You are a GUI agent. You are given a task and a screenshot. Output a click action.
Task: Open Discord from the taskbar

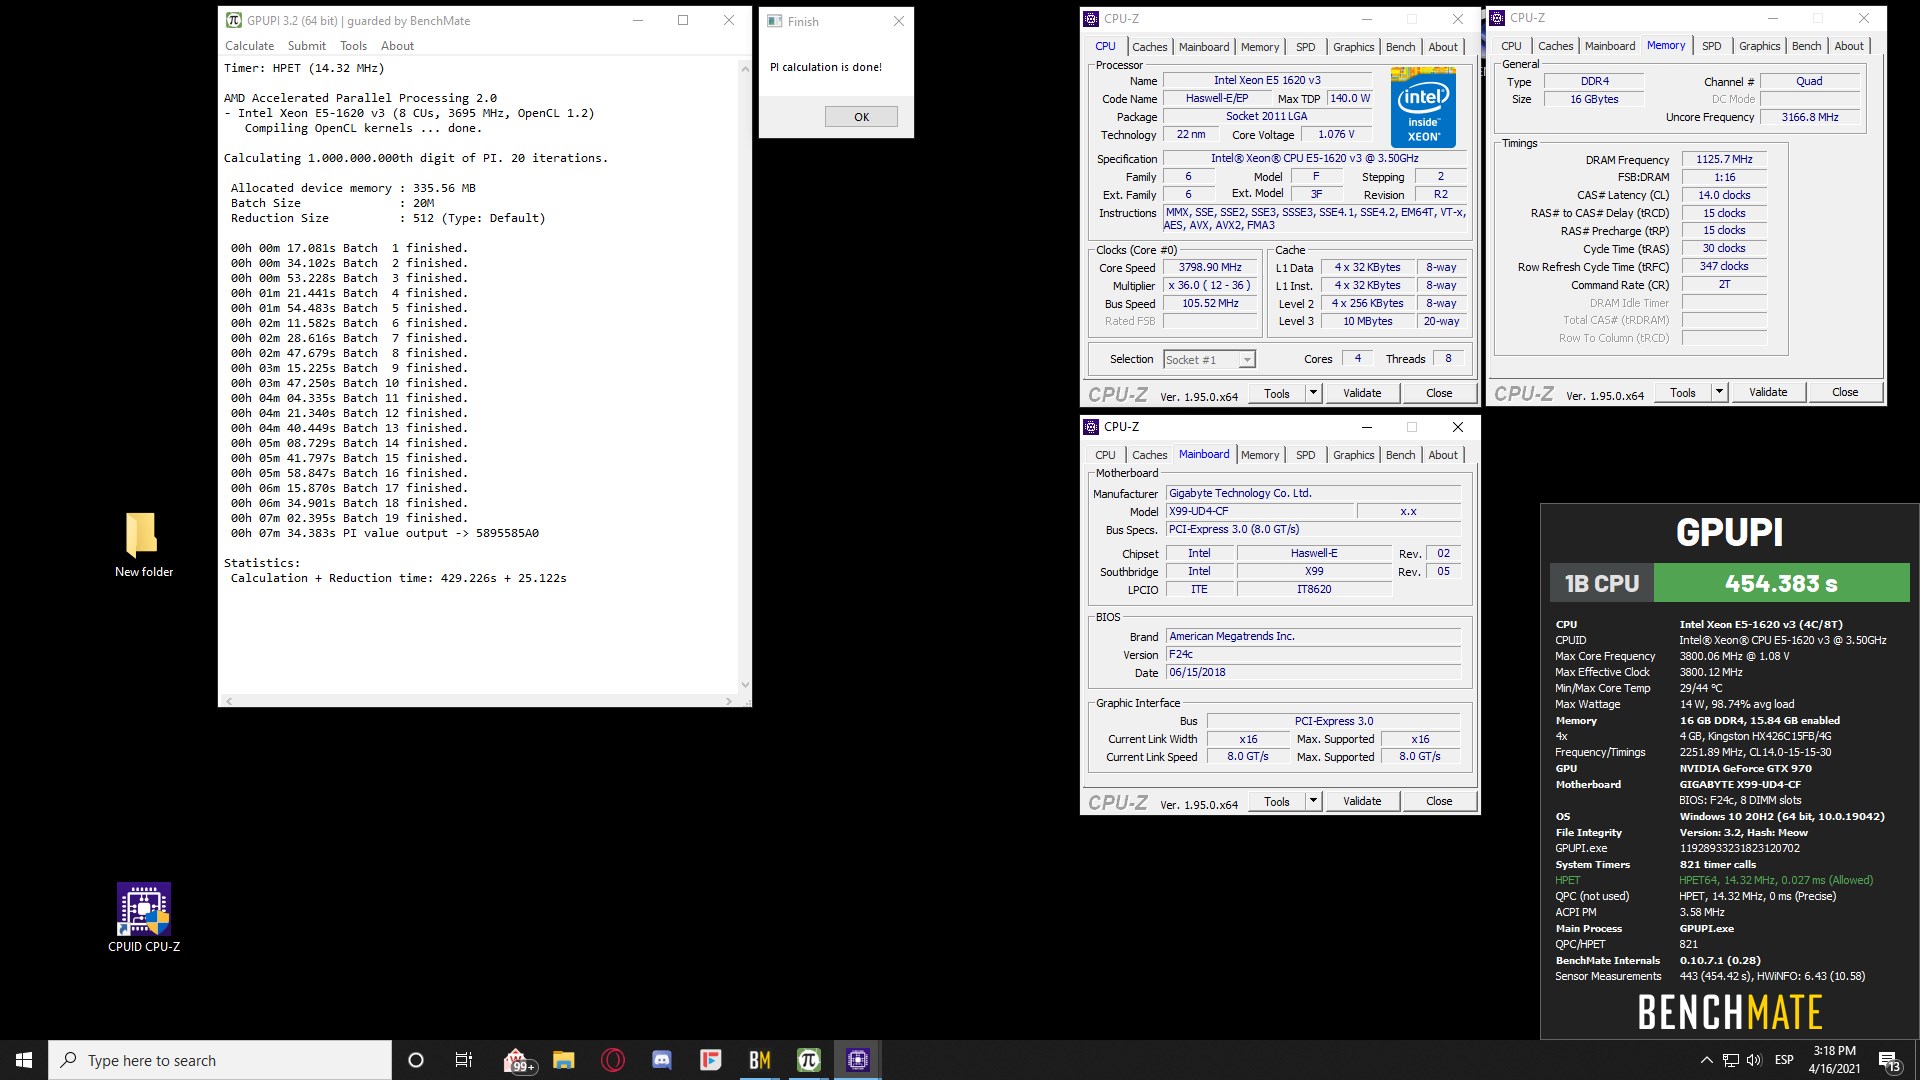tap(662, 1060)
